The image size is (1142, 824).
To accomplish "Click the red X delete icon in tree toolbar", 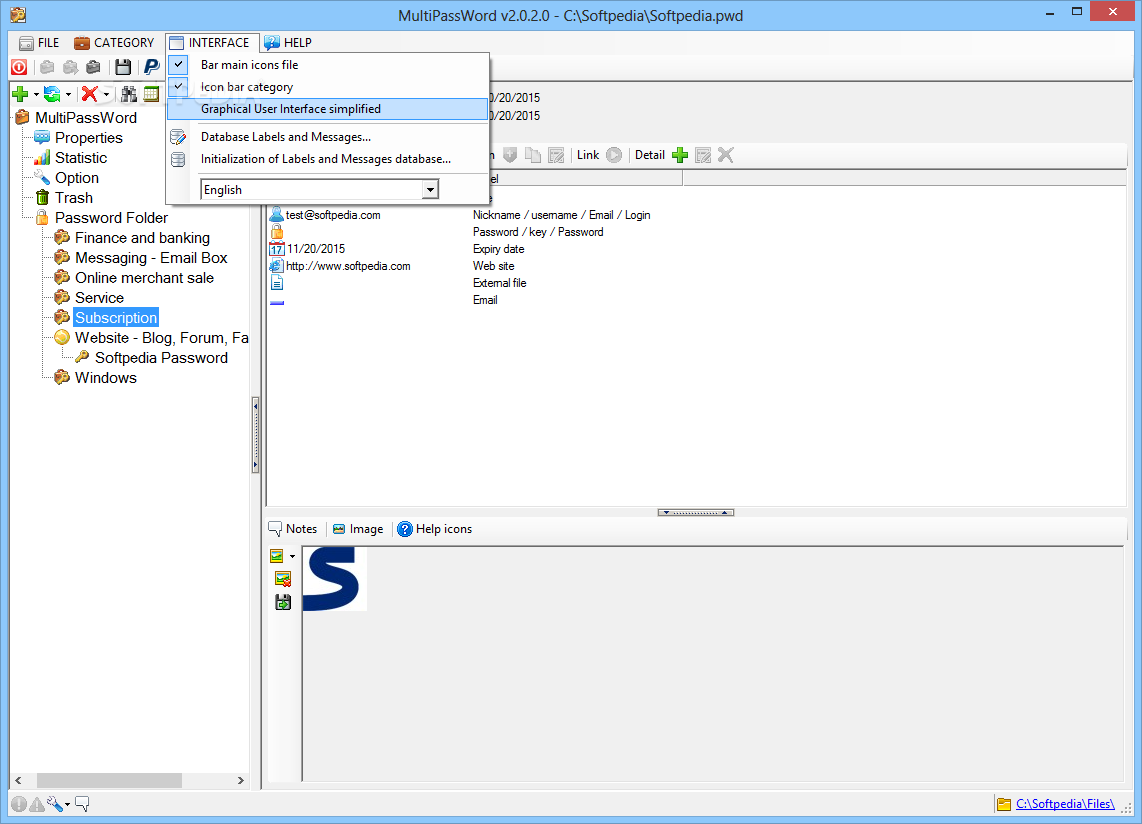I will [x=90, y=94].
